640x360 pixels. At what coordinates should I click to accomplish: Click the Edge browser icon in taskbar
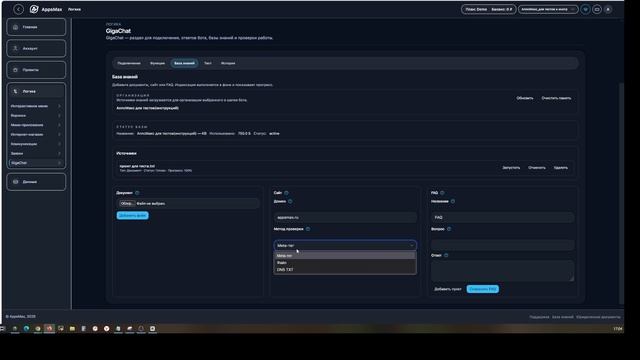point(27,329)
